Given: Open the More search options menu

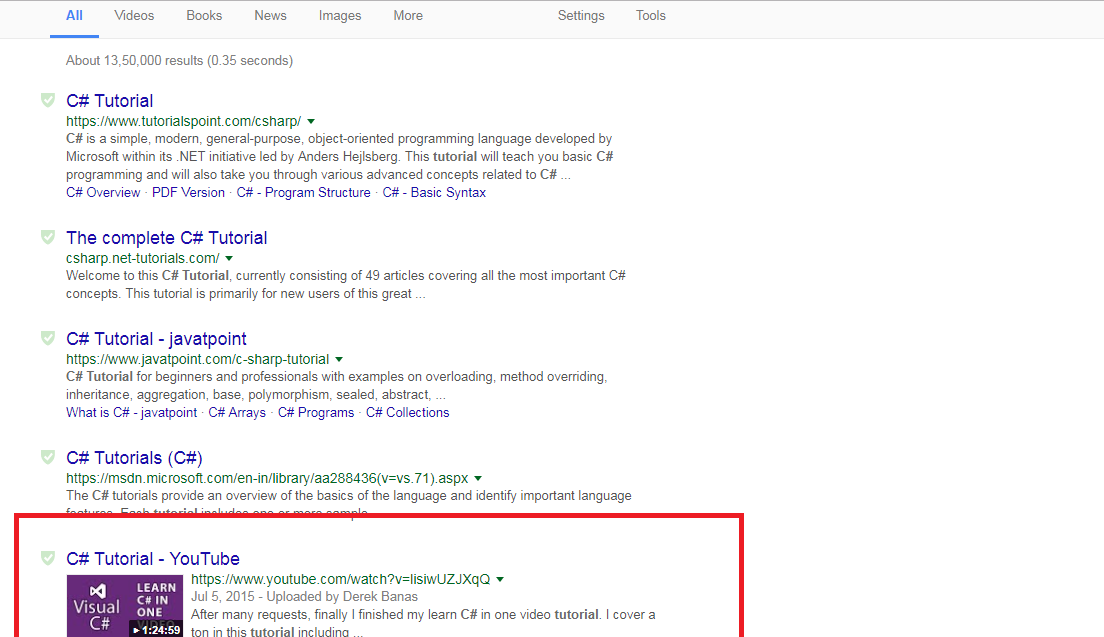Looking at the screenshot, I should tap(408, 15).
